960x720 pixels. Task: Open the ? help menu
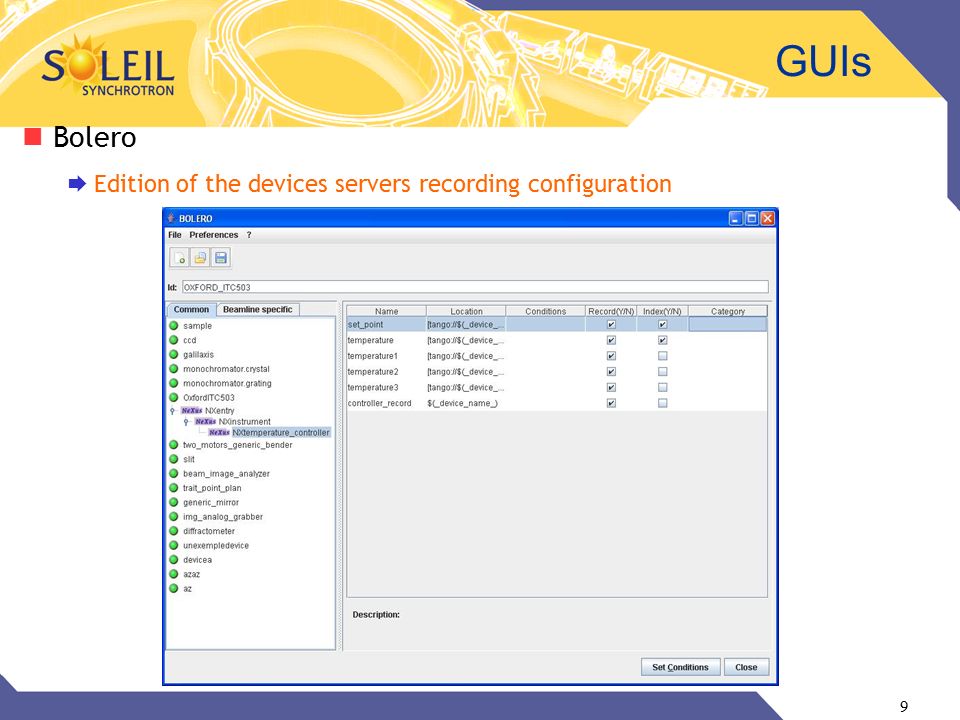coord(249,234)
